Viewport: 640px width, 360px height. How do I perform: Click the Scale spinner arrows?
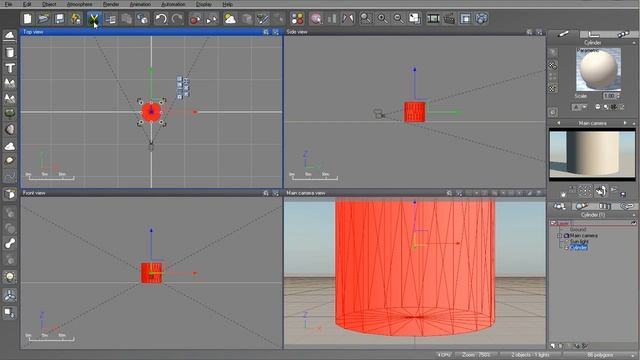618,96
